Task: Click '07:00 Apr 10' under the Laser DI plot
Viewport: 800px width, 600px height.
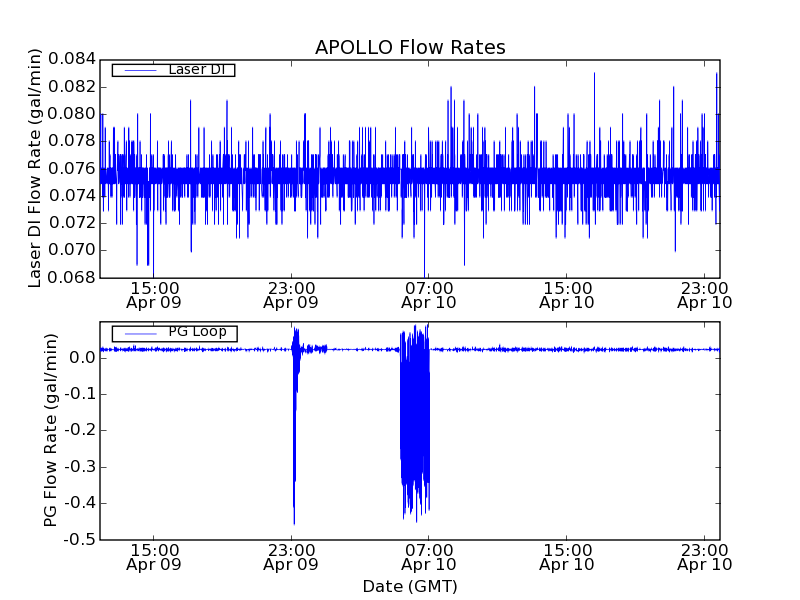Action: click(429, 295)
